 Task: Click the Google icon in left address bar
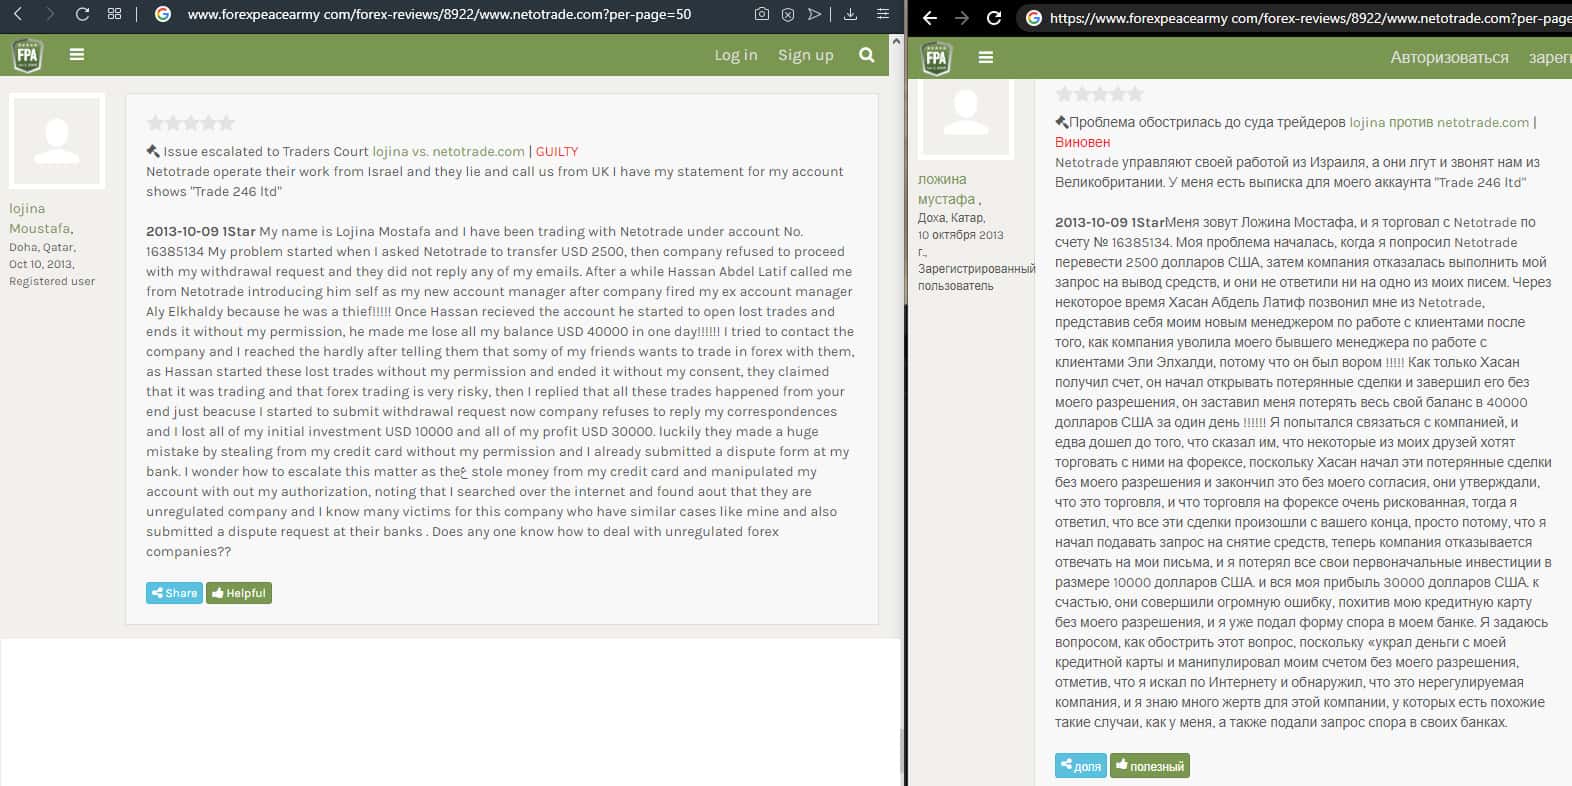[x=163, y=14]
